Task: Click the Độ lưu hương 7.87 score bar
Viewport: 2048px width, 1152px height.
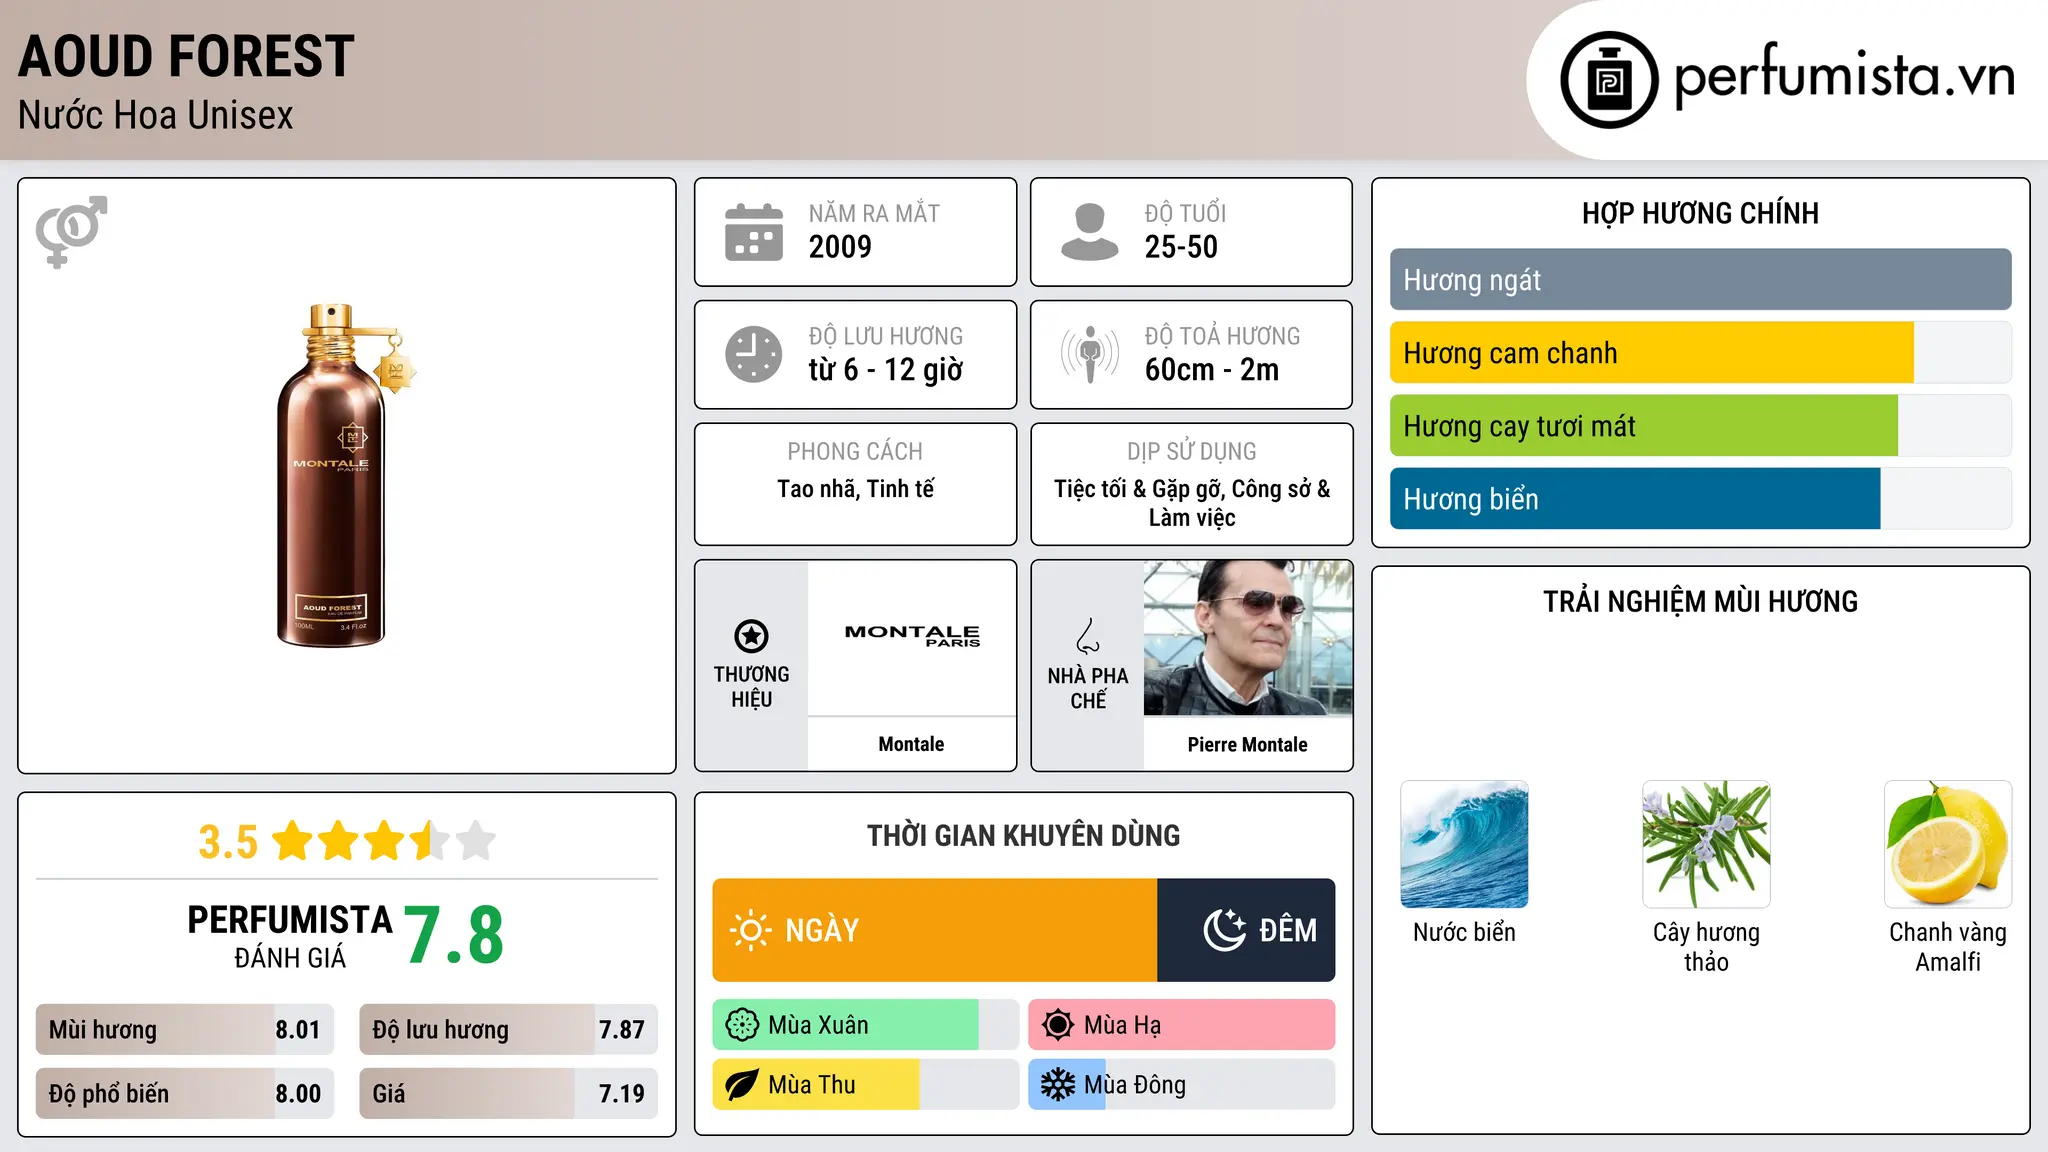Action: tap(508, 1030)
